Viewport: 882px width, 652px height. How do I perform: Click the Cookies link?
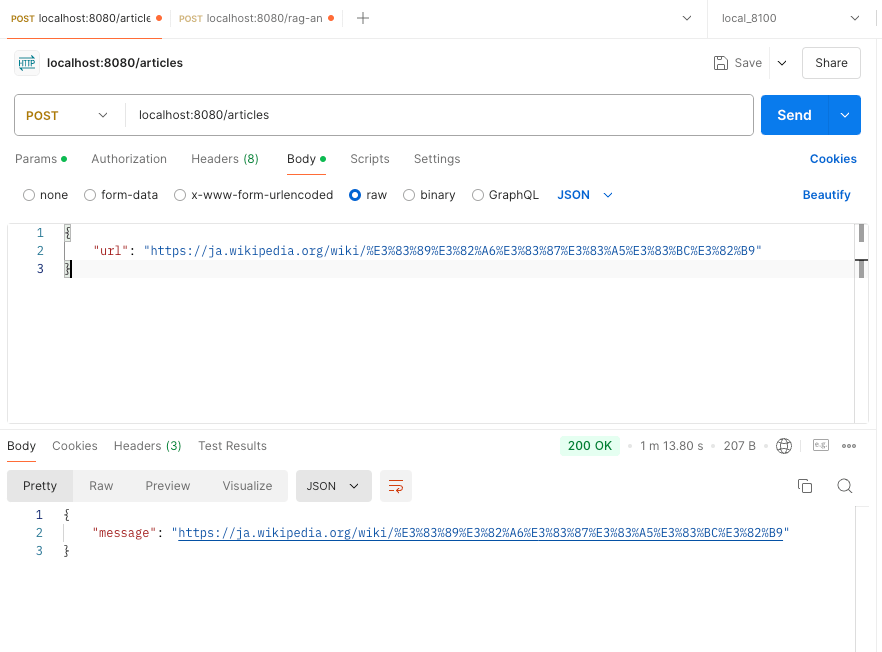(833, 159)
